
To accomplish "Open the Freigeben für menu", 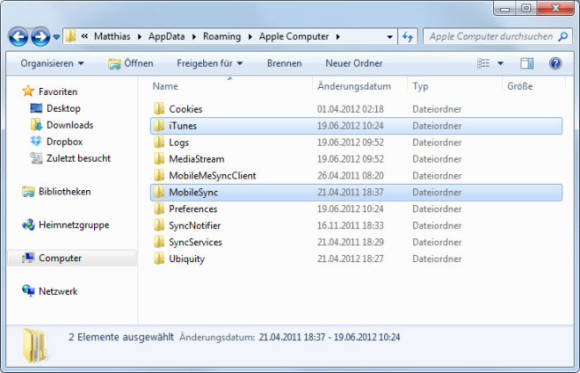I will [209, 63].
